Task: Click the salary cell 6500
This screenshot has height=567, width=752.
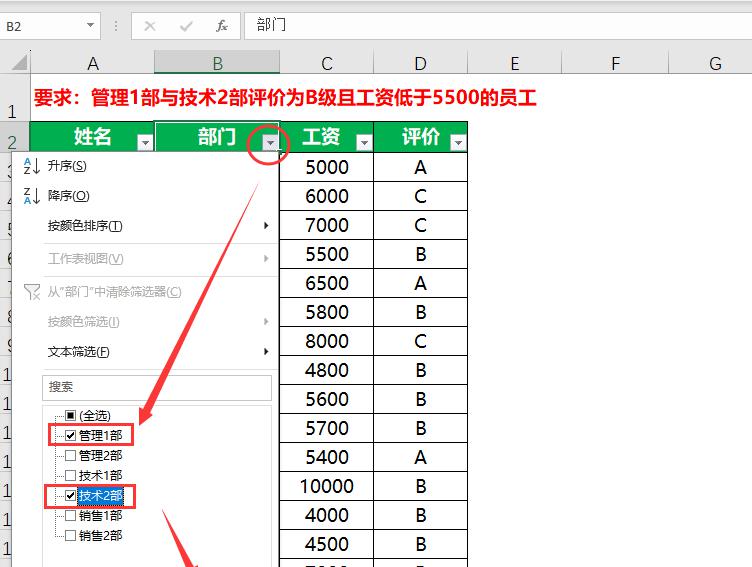Action: (327, 283)
